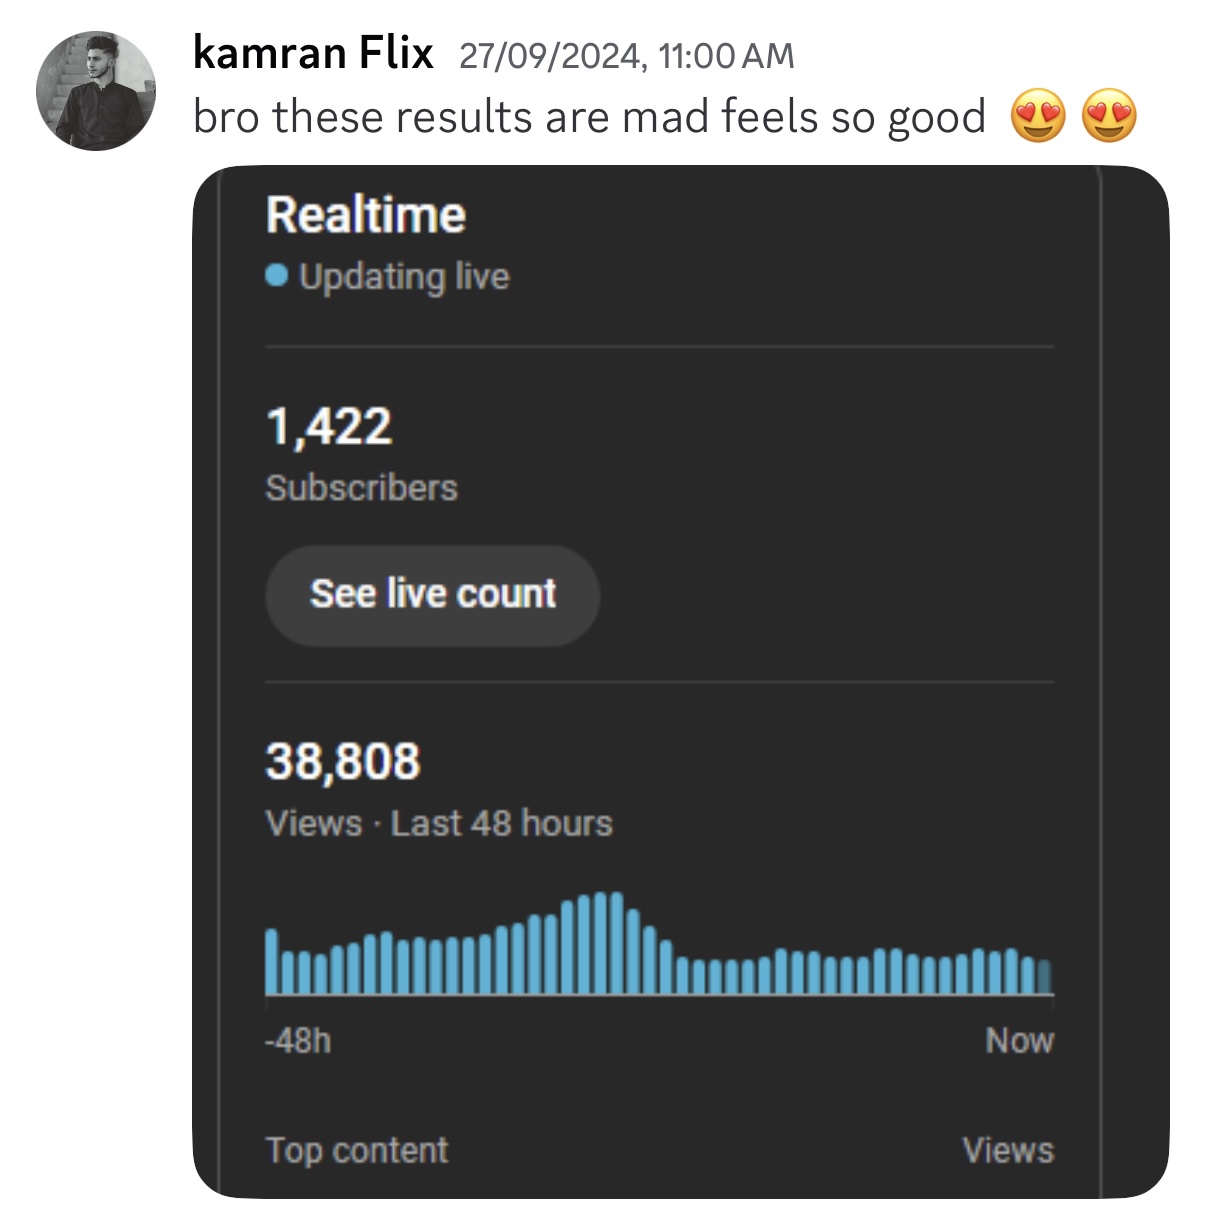Click the Now axis label
This screenshot has width=1206, height=1206.
(x=1020, y=1041)
